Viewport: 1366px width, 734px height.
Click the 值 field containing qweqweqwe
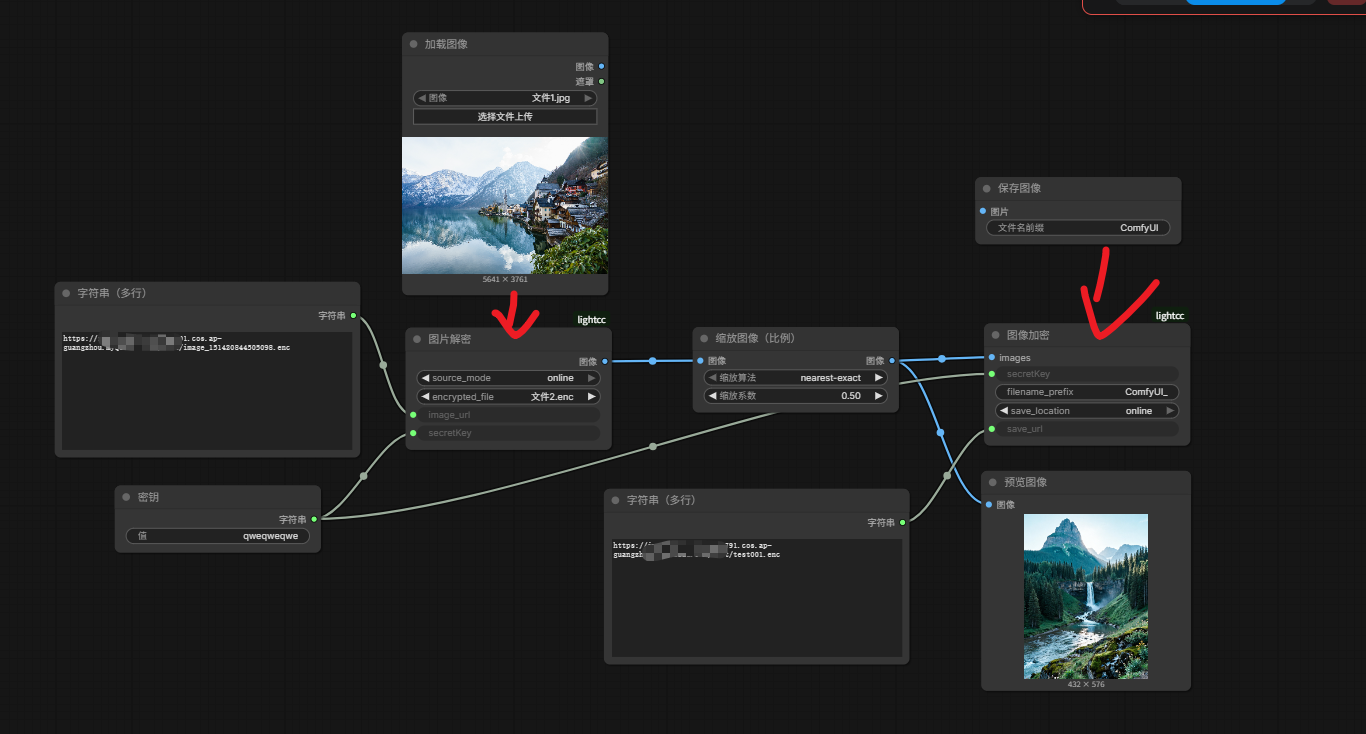(217, 536)
